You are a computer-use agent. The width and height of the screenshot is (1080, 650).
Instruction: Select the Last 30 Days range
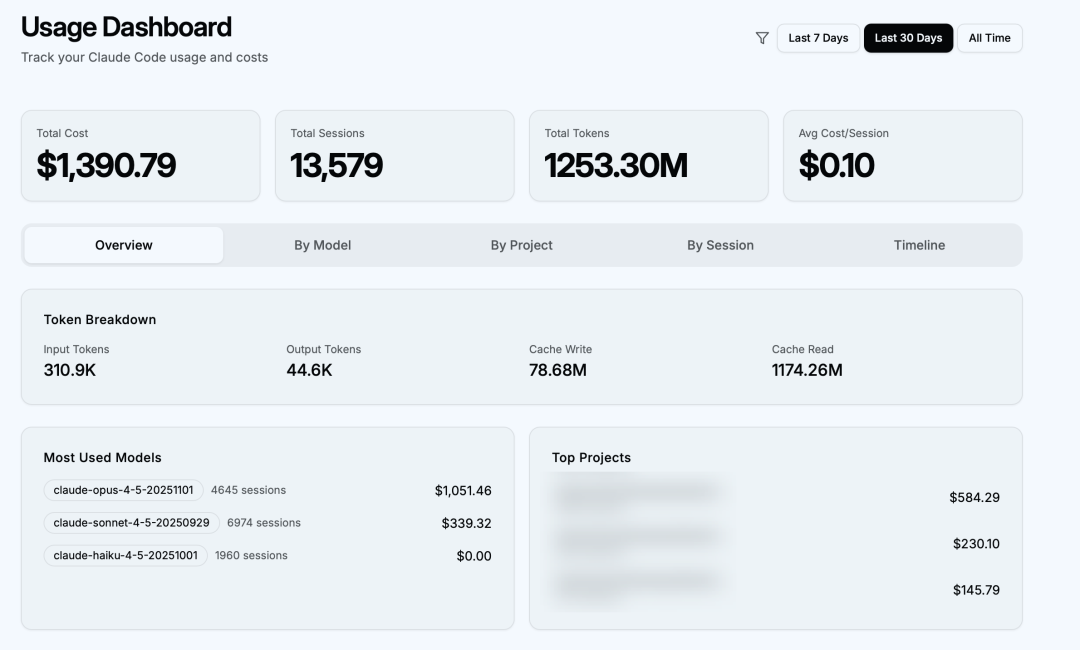(x=908, y=37)
